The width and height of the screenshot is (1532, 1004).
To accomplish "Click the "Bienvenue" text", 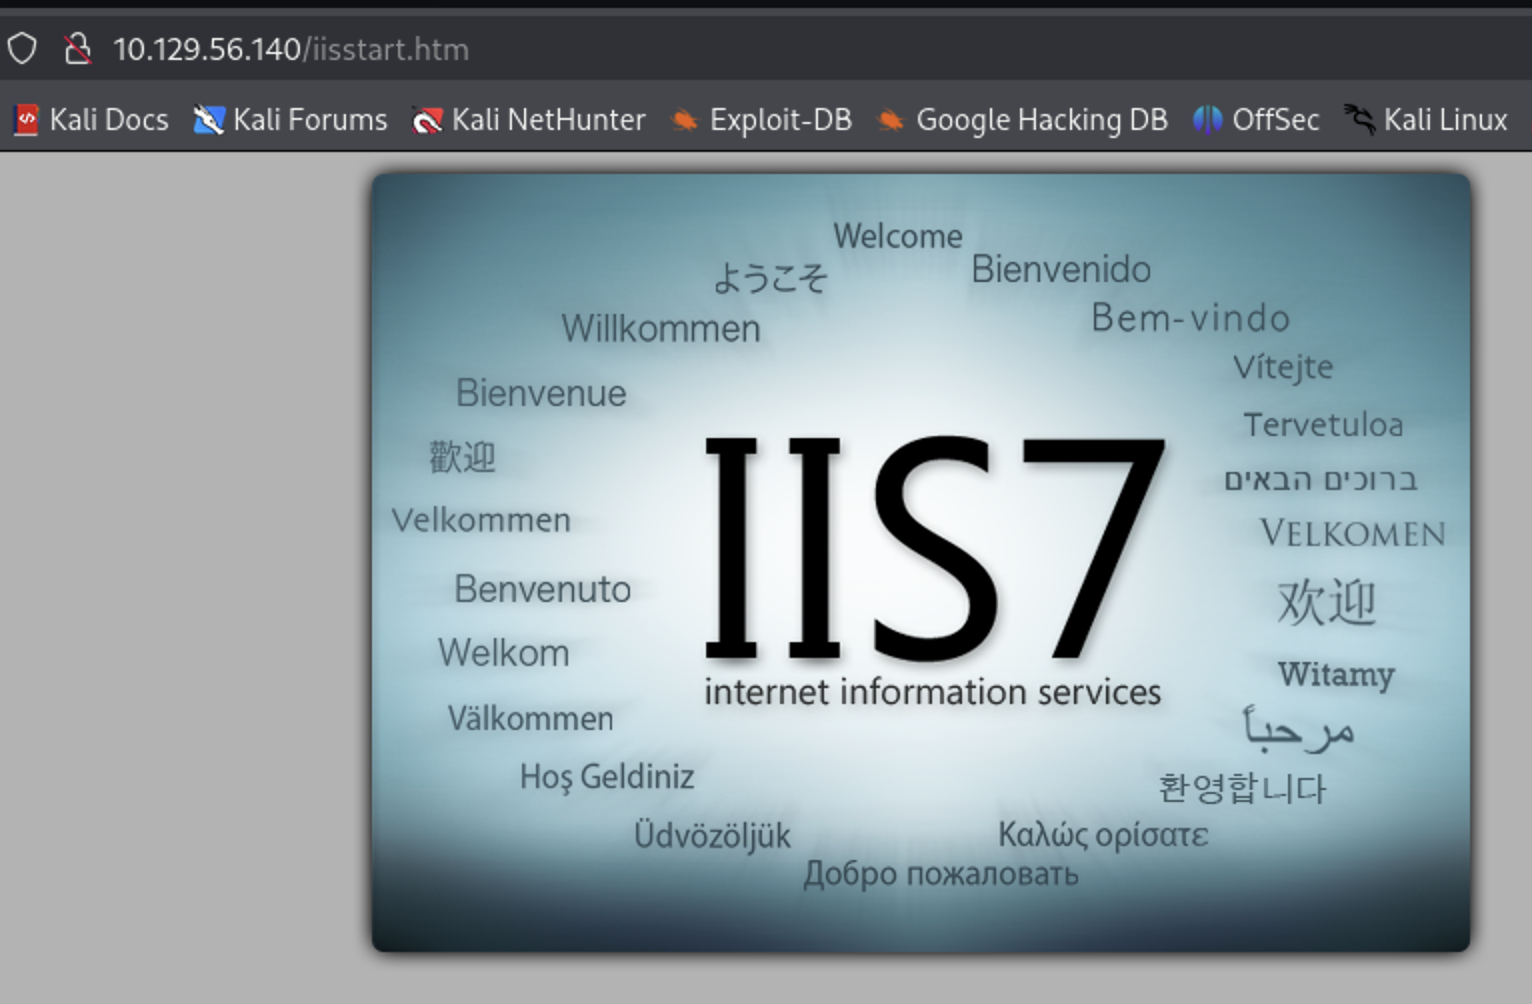I will tap(541, 393).
